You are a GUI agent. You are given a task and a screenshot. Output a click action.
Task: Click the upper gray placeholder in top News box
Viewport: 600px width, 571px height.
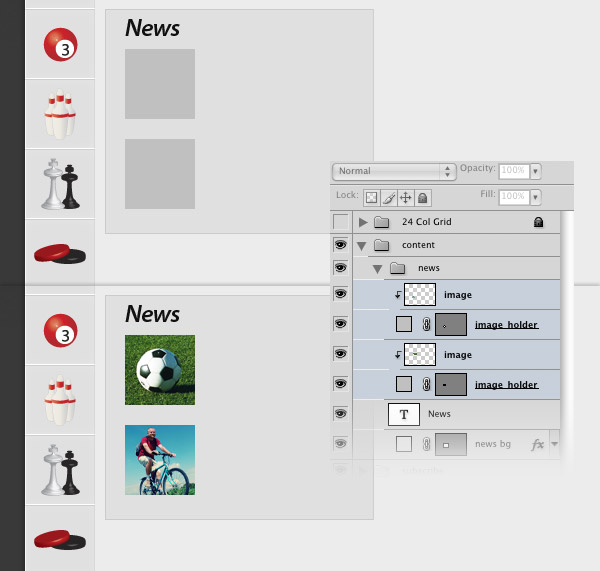[x=160, y=84]
